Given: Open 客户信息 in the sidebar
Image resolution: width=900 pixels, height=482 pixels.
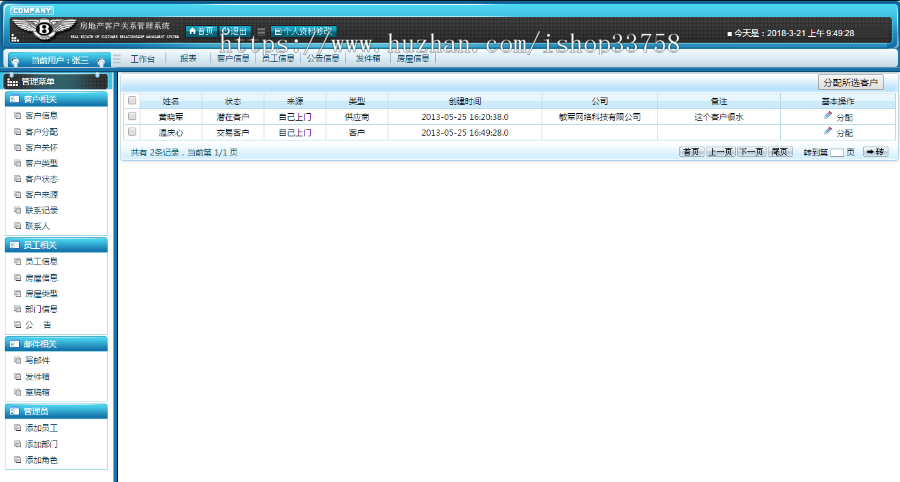Looking at the screenshot, I should pos(41,116).
